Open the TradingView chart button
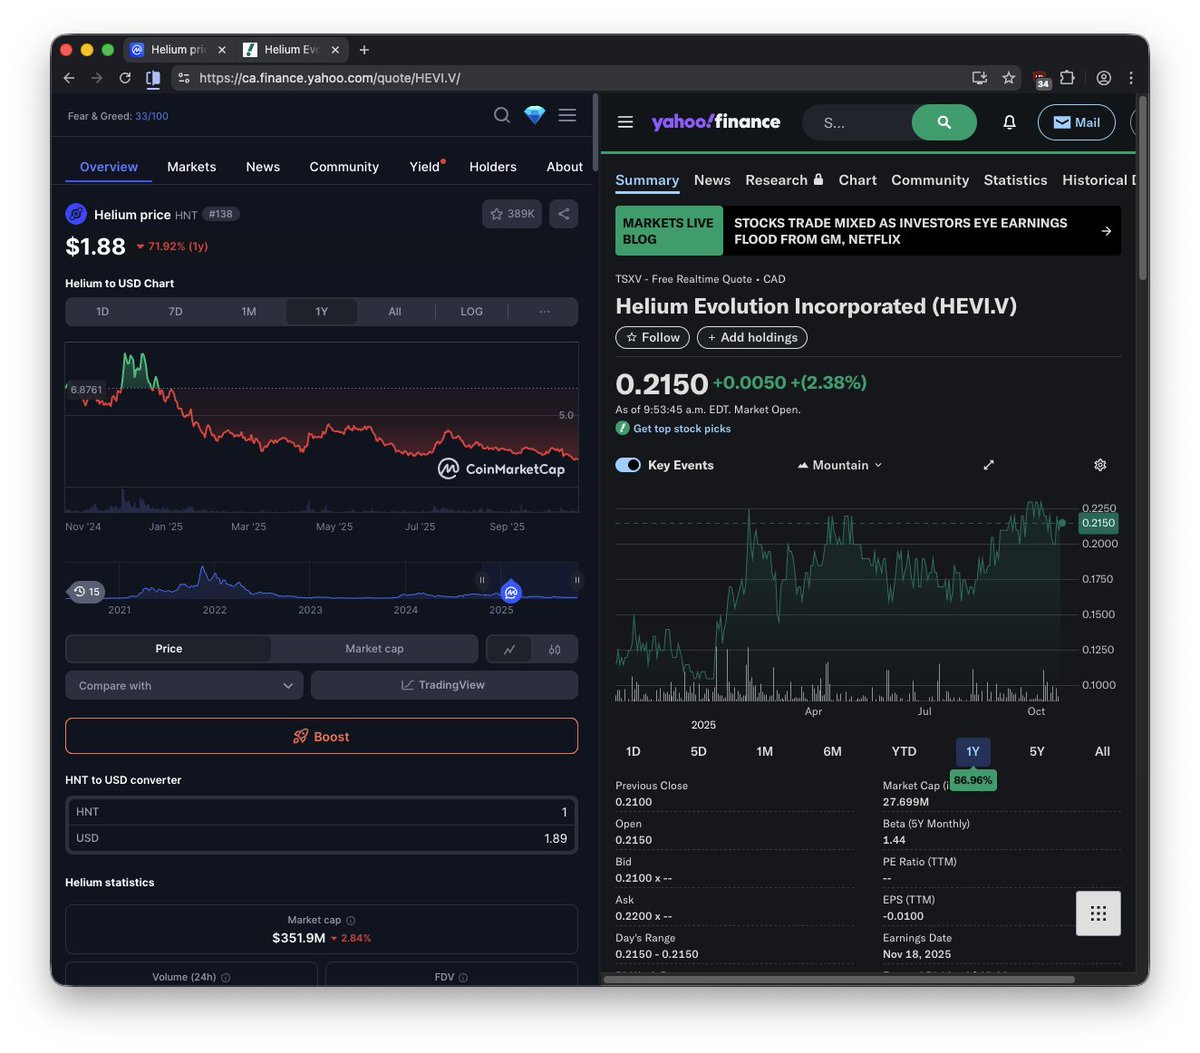 444,685
